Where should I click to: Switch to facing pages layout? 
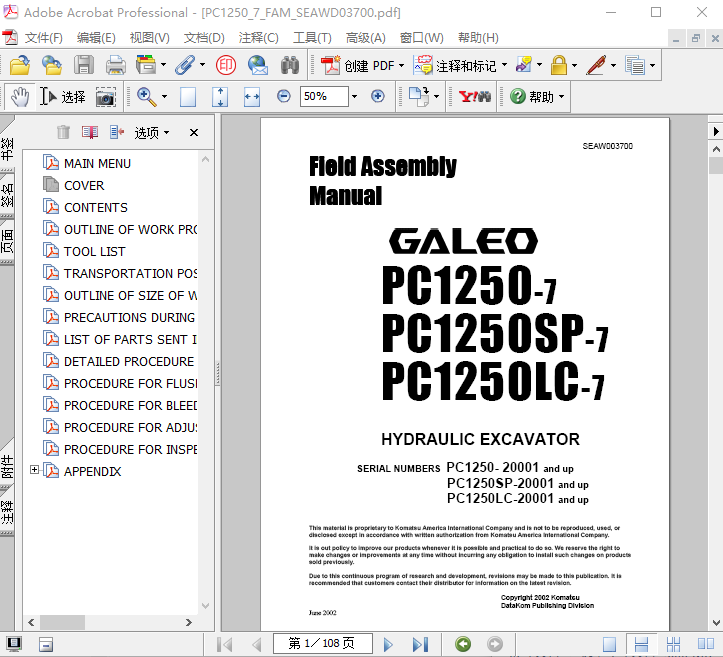coord(705,644)
